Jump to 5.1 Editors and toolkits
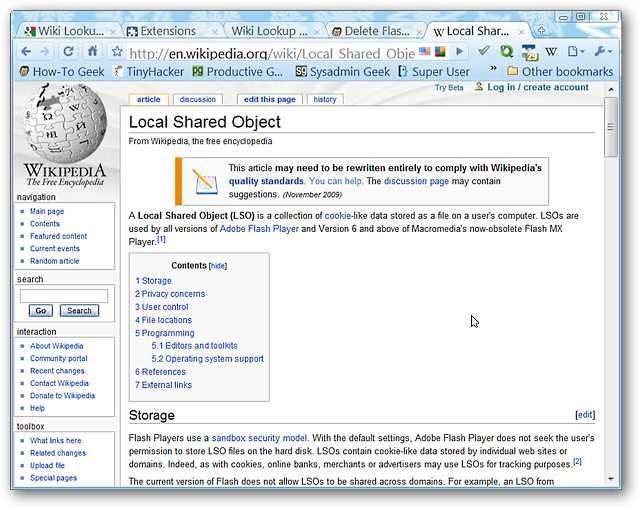 (194, 346)
